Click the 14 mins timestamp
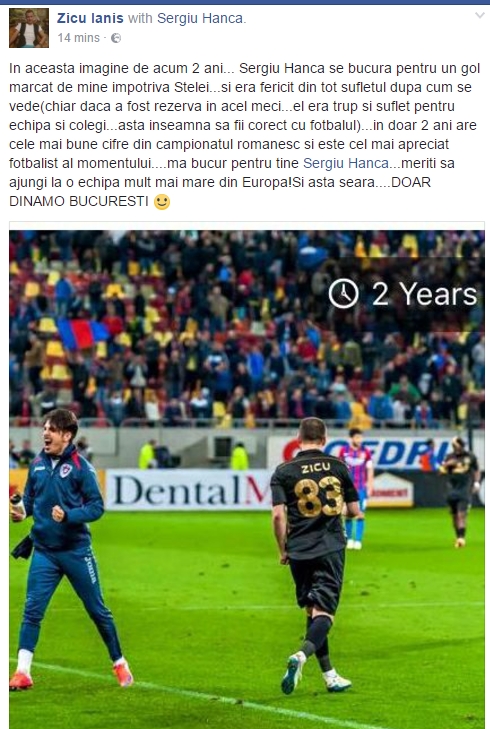The image size is (490, 729). click(79, 38)
